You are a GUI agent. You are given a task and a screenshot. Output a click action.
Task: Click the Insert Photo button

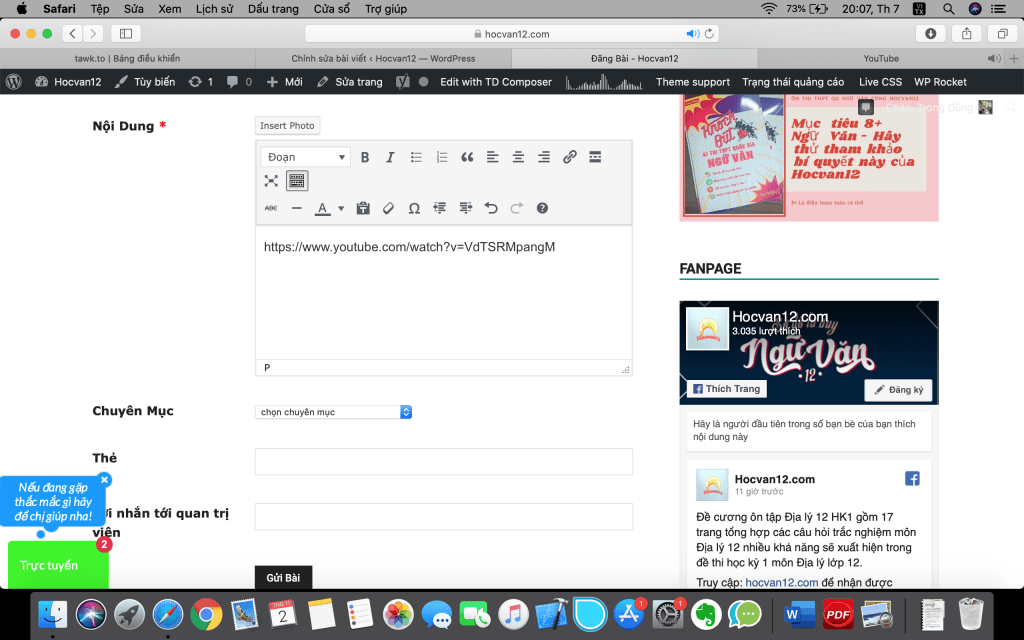tap(287, 125)
